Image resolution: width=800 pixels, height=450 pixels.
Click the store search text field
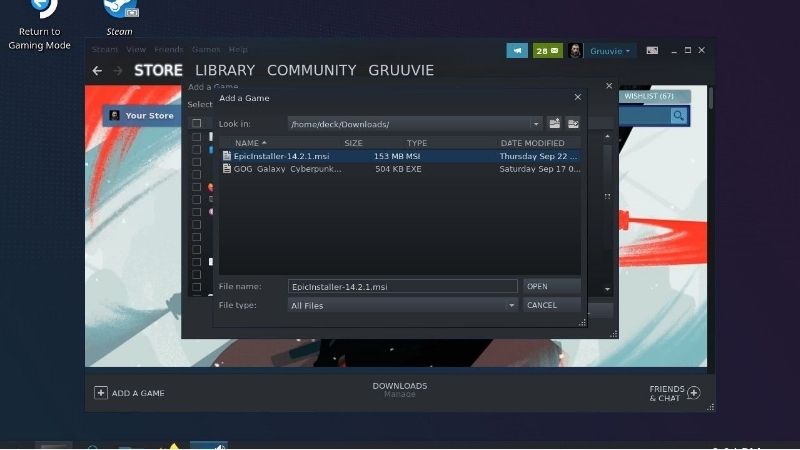[645, 116]
